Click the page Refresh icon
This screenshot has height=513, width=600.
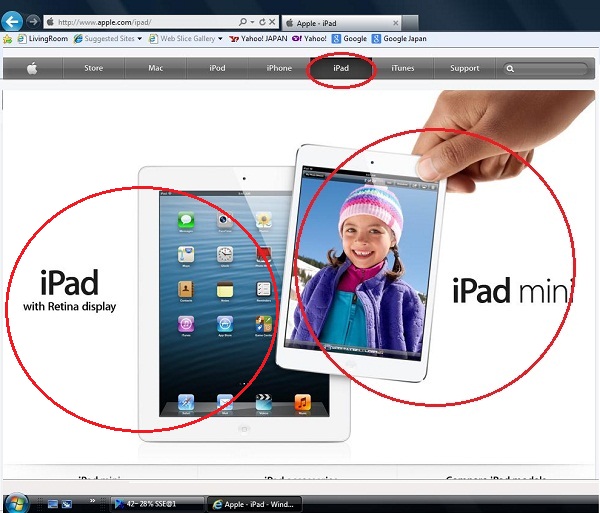click(262, 22)
